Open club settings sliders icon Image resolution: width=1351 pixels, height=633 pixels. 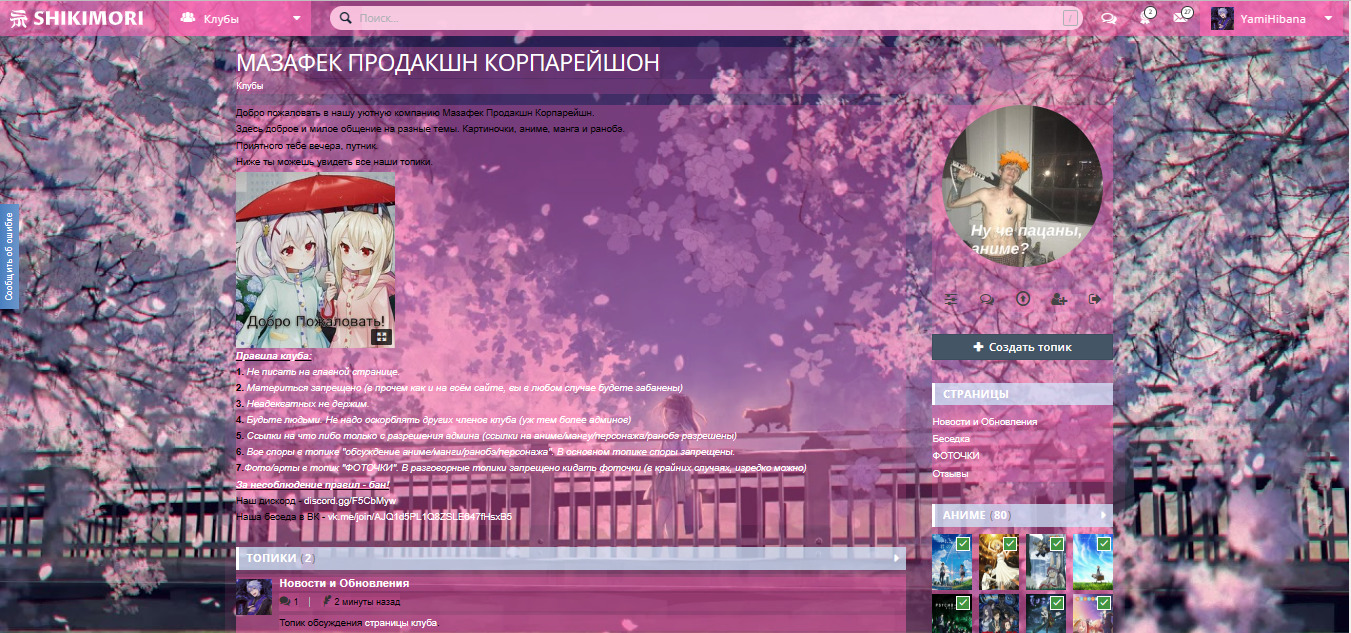(951, 298)
